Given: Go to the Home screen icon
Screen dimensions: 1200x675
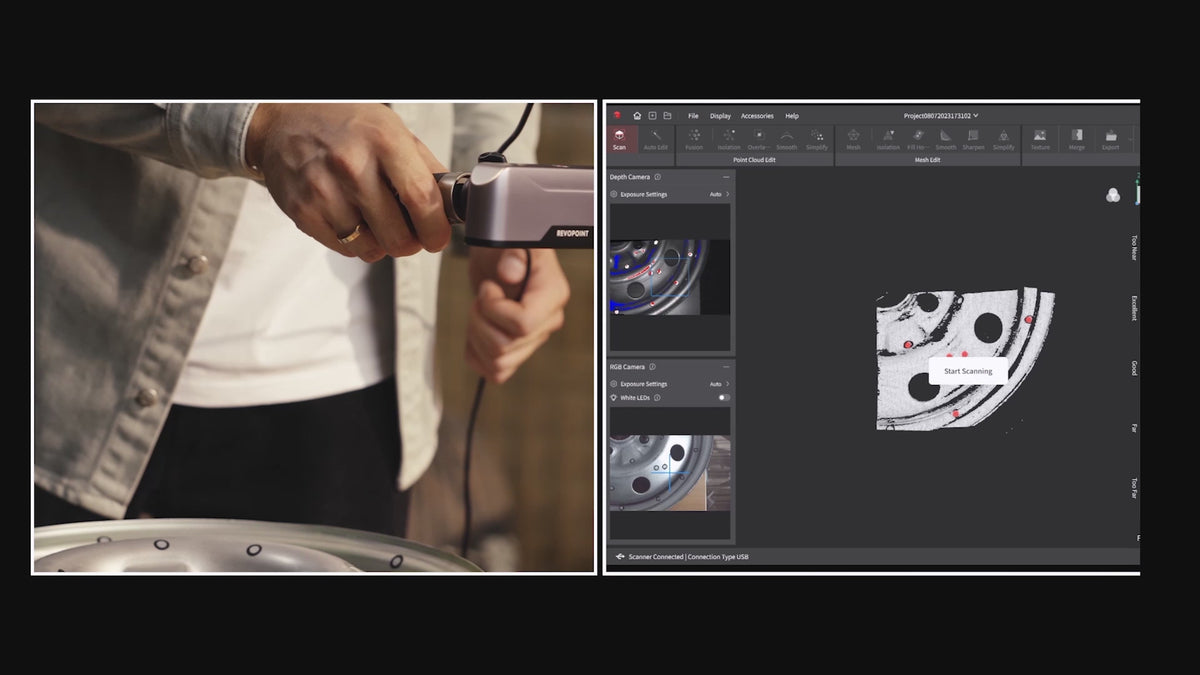Looking at the screenshot, I should click(637, 116).
